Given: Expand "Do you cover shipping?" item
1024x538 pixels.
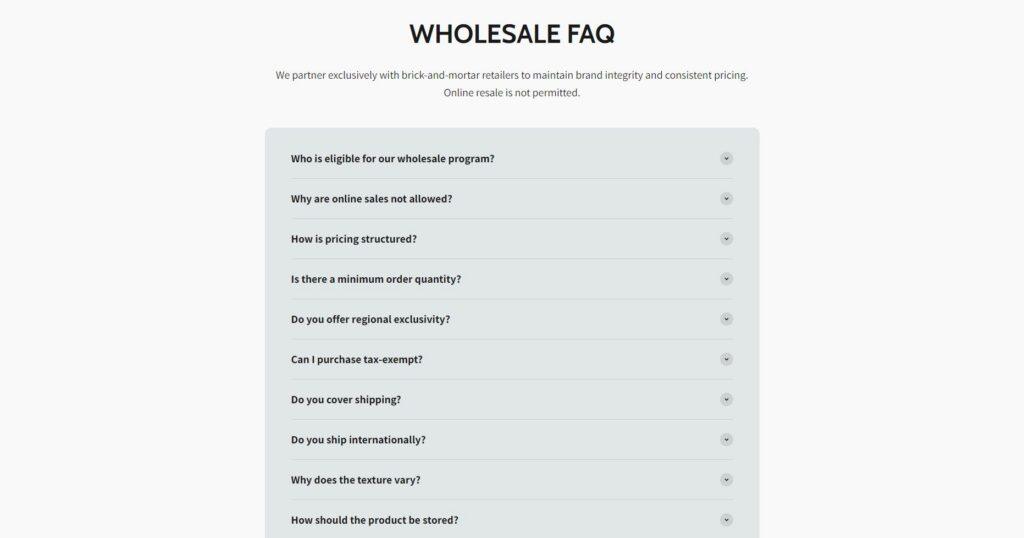Looking at the screenshot, I should click(345, 399).
